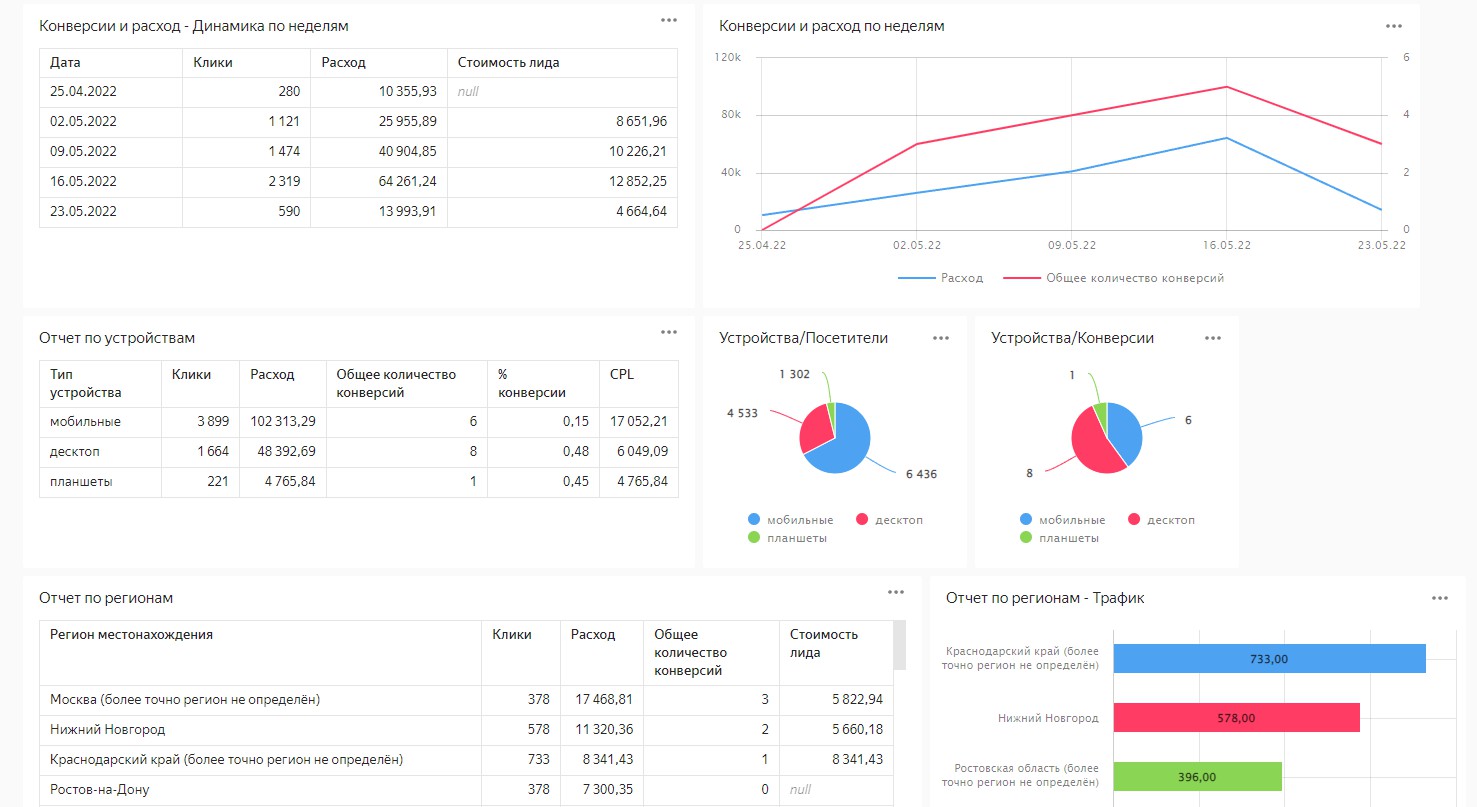Select the 16.05.2022 date cell in the weekly table

coord(111,182)
